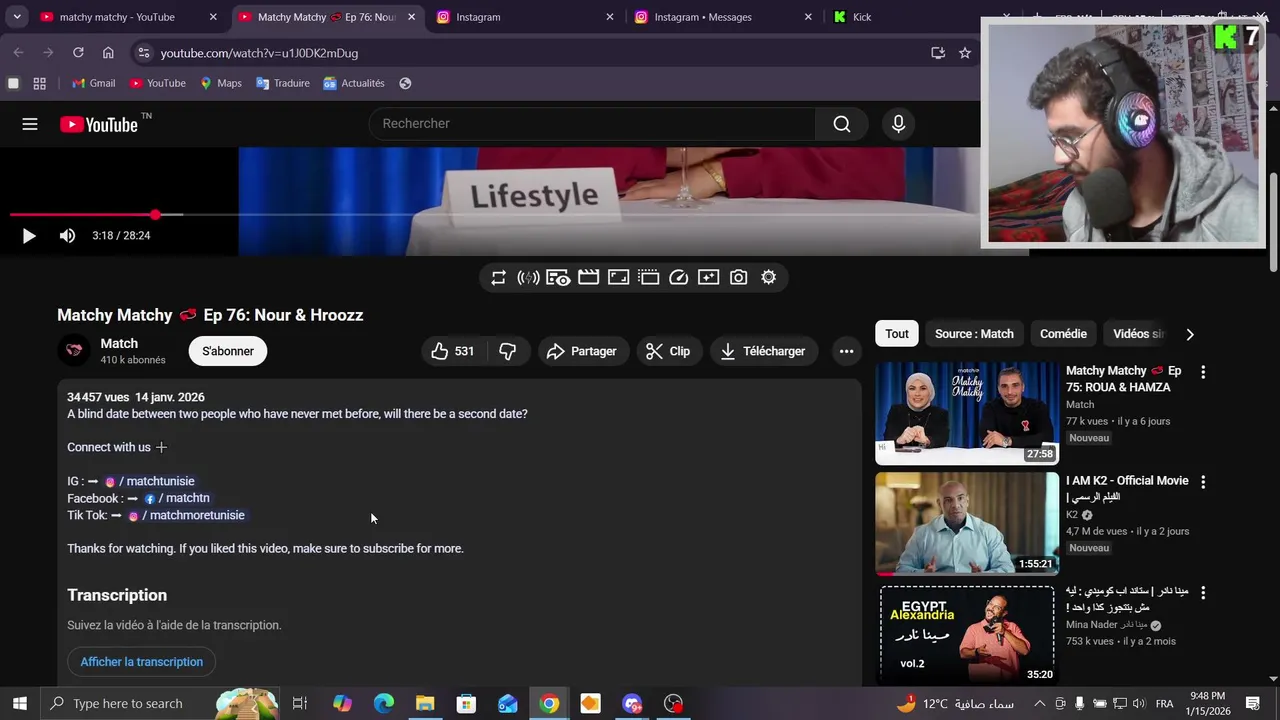Open the matchmoretunisie TikTok link
The image size is (1280, 720).
click(x=186, y=515)
